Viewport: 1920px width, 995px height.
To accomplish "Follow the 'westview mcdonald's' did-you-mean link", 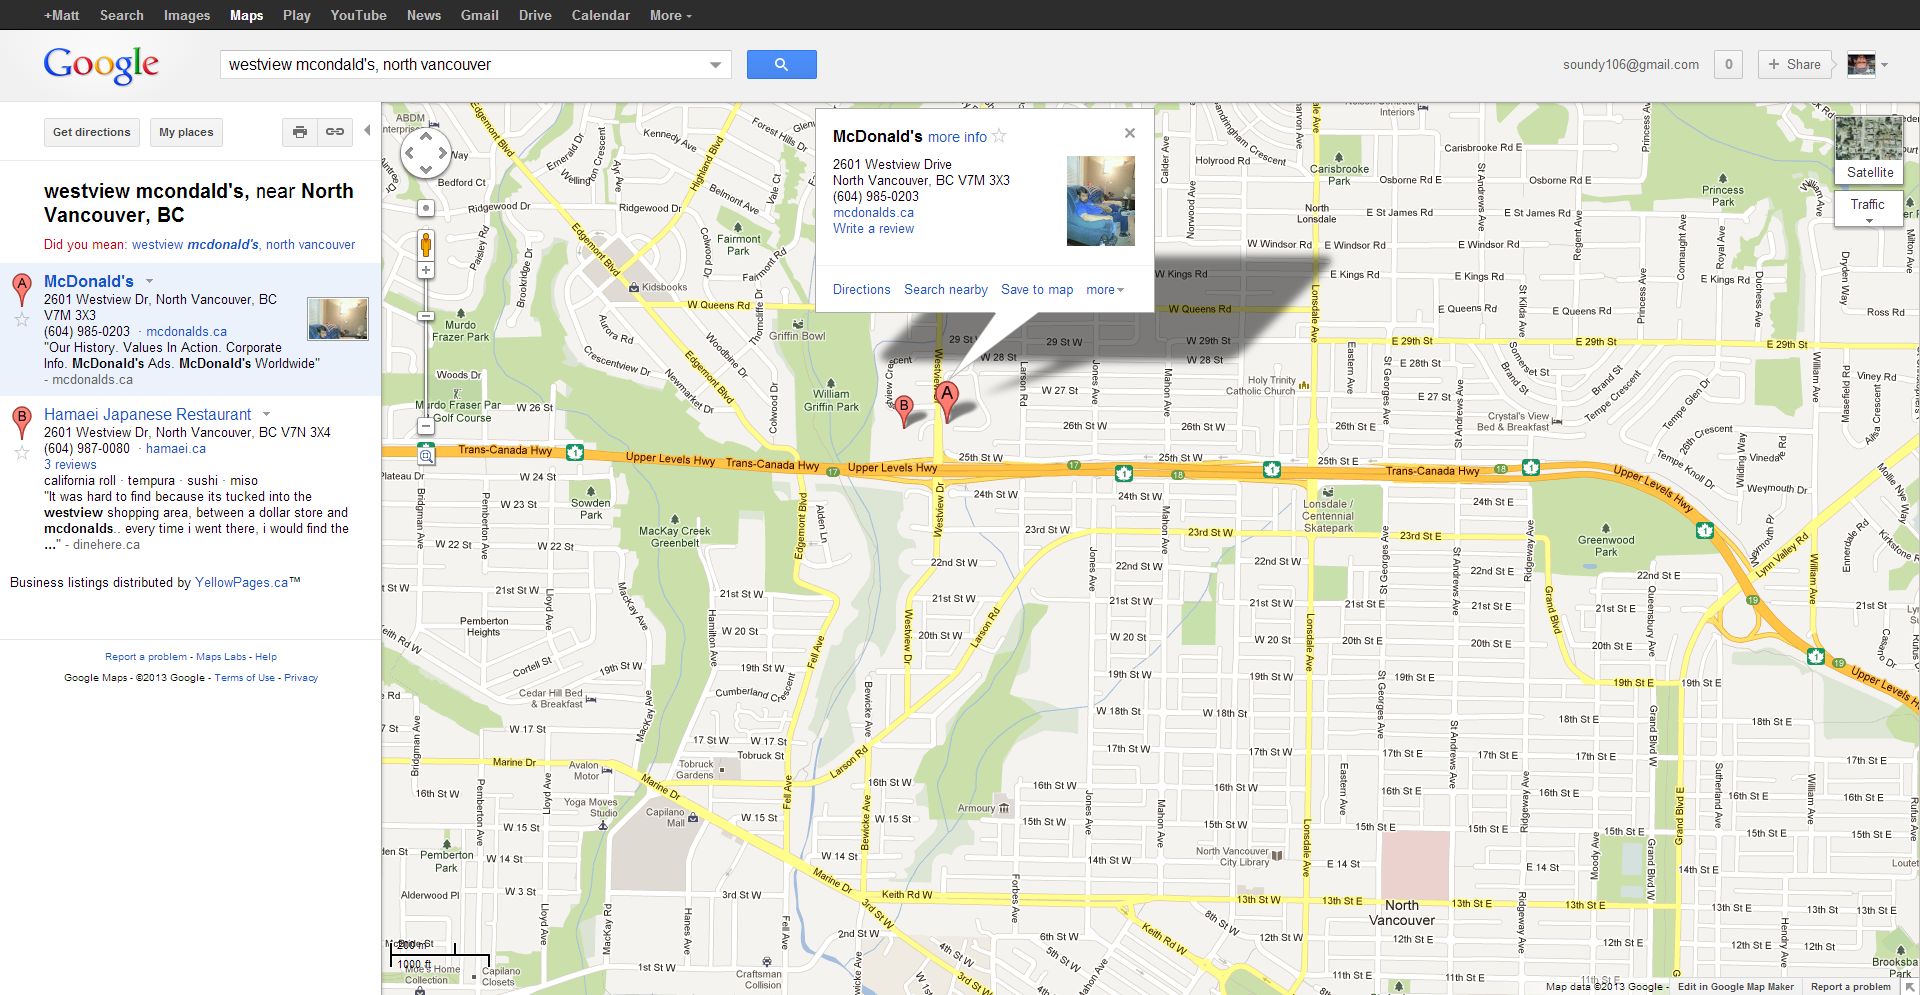I will tap(243, 245).
